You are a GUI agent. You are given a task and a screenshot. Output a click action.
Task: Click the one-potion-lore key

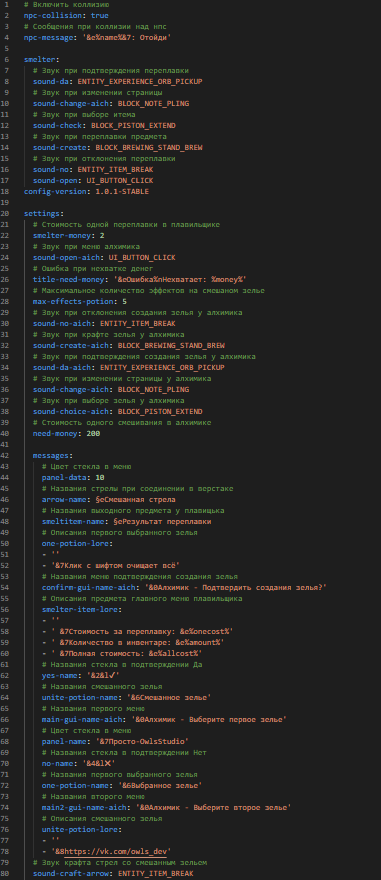click(75, 543)
